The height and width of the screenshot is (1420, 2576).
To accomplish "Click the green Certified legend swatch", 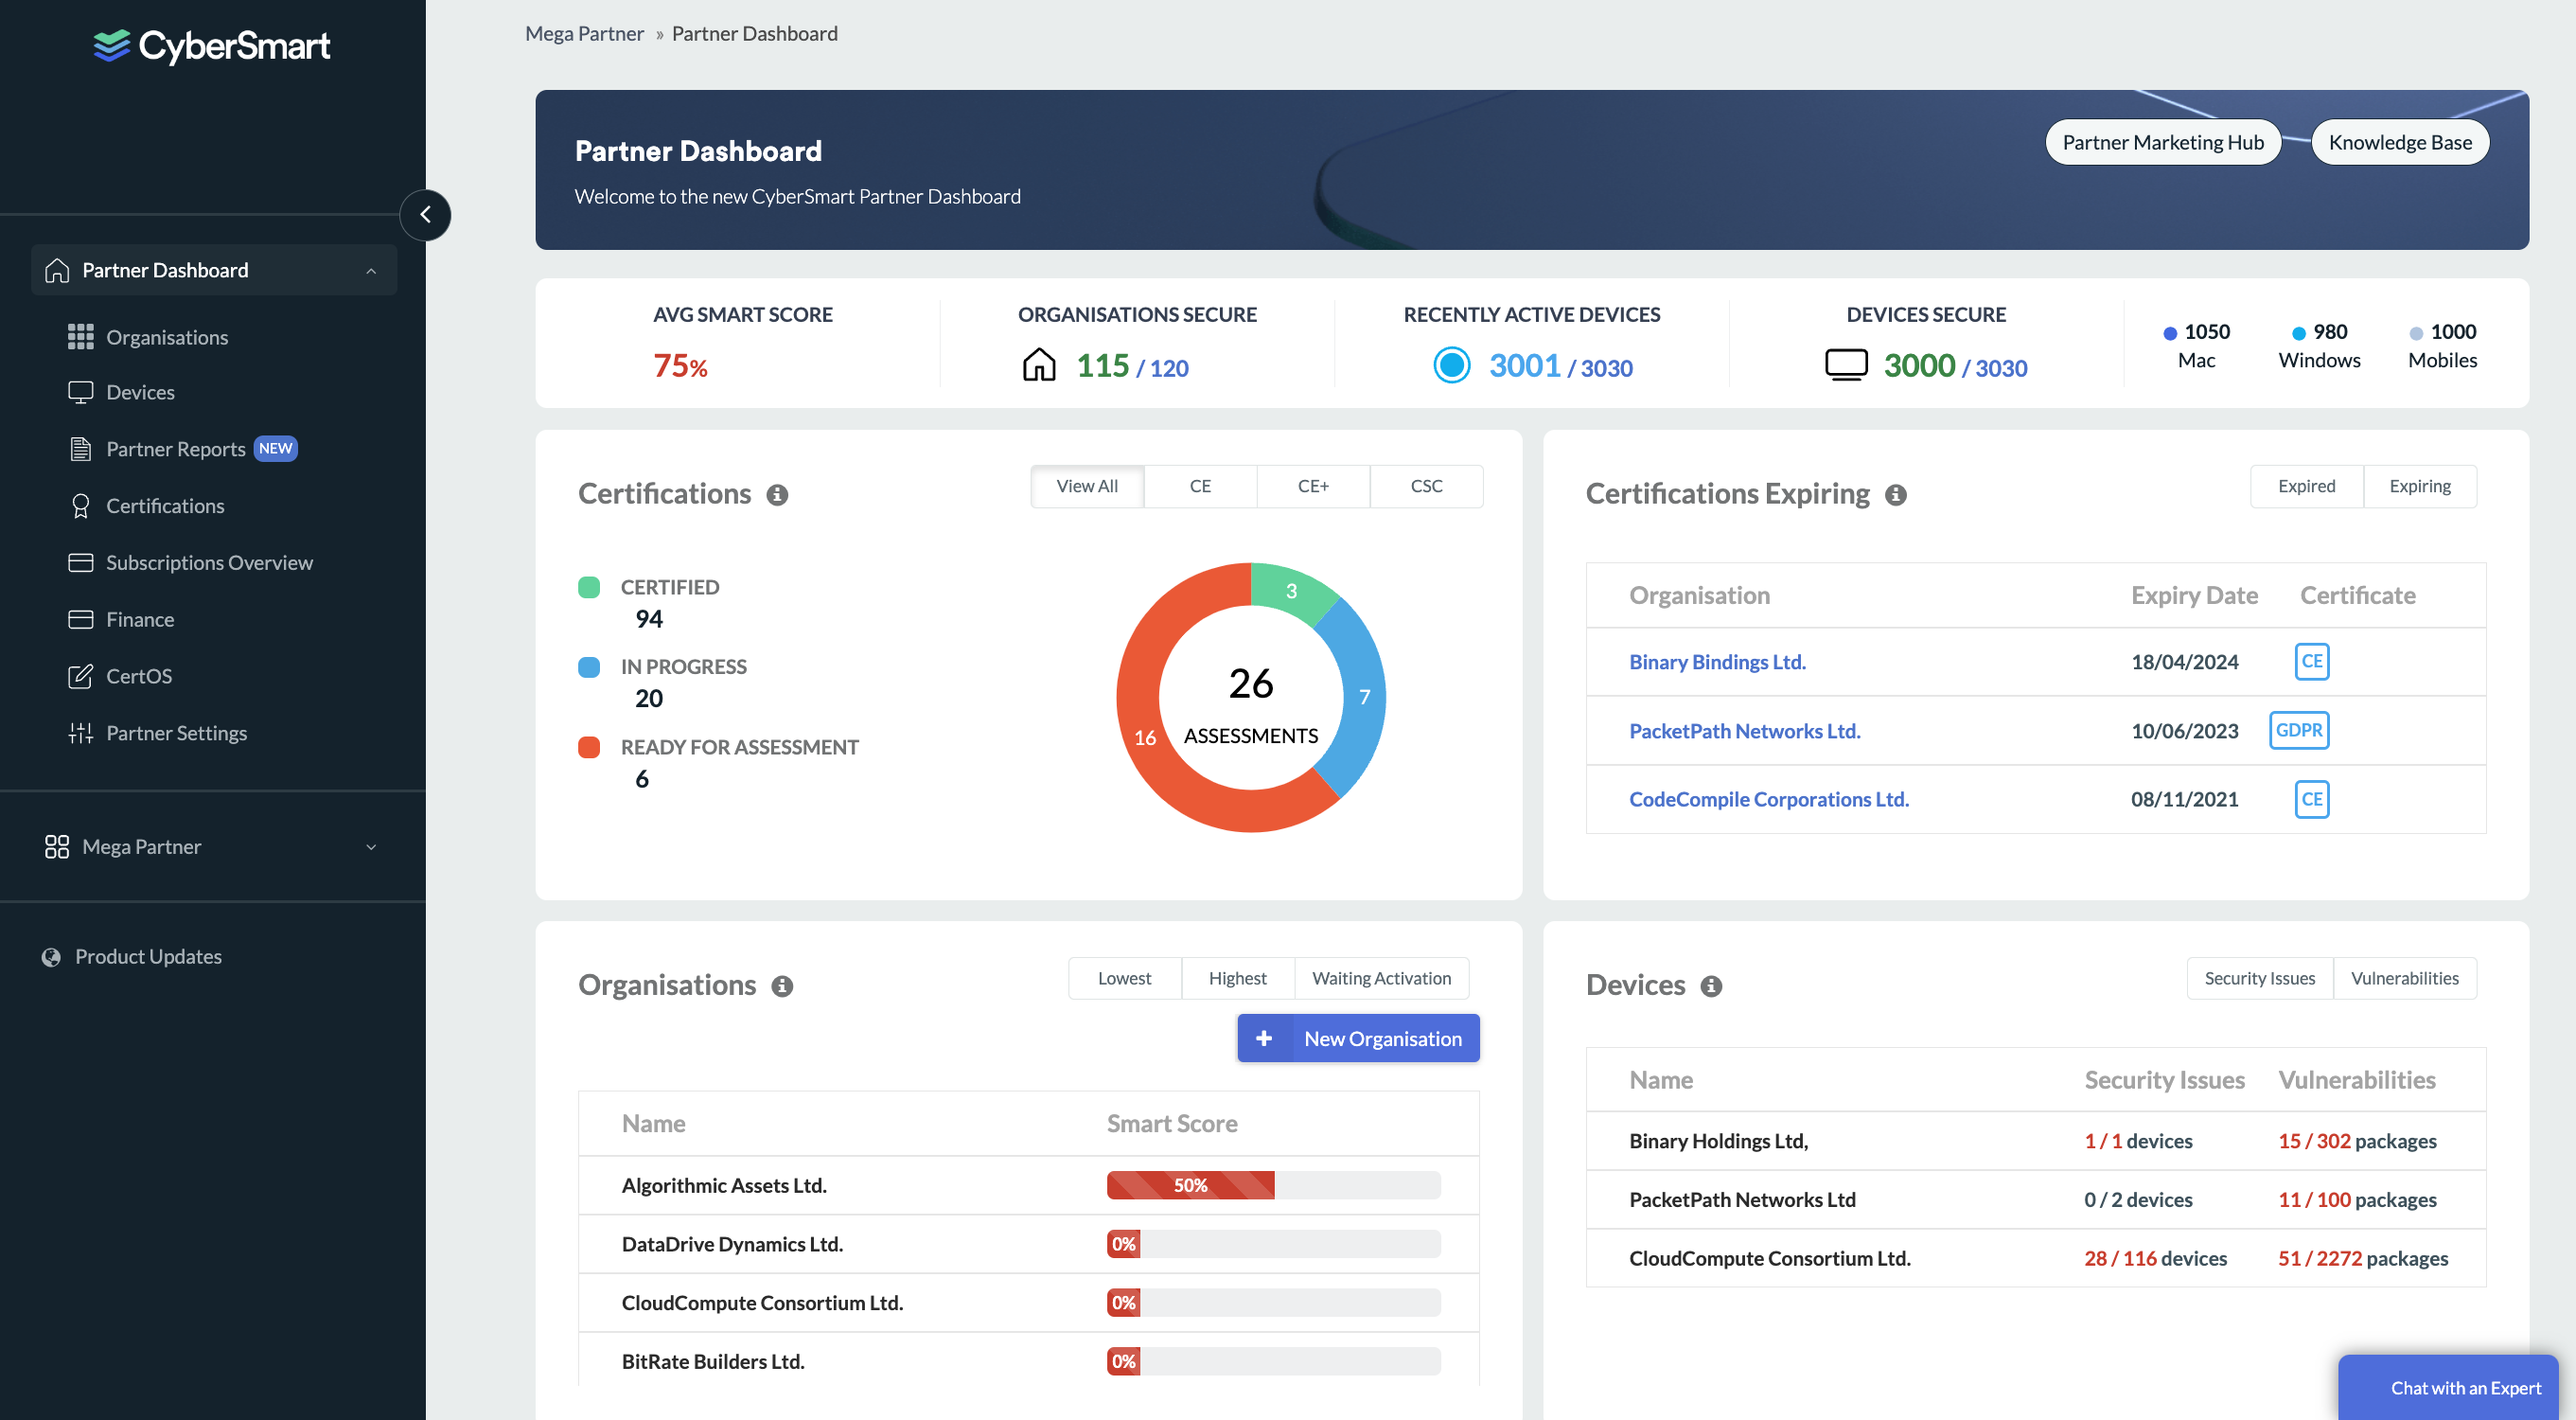I will point(589,587).
